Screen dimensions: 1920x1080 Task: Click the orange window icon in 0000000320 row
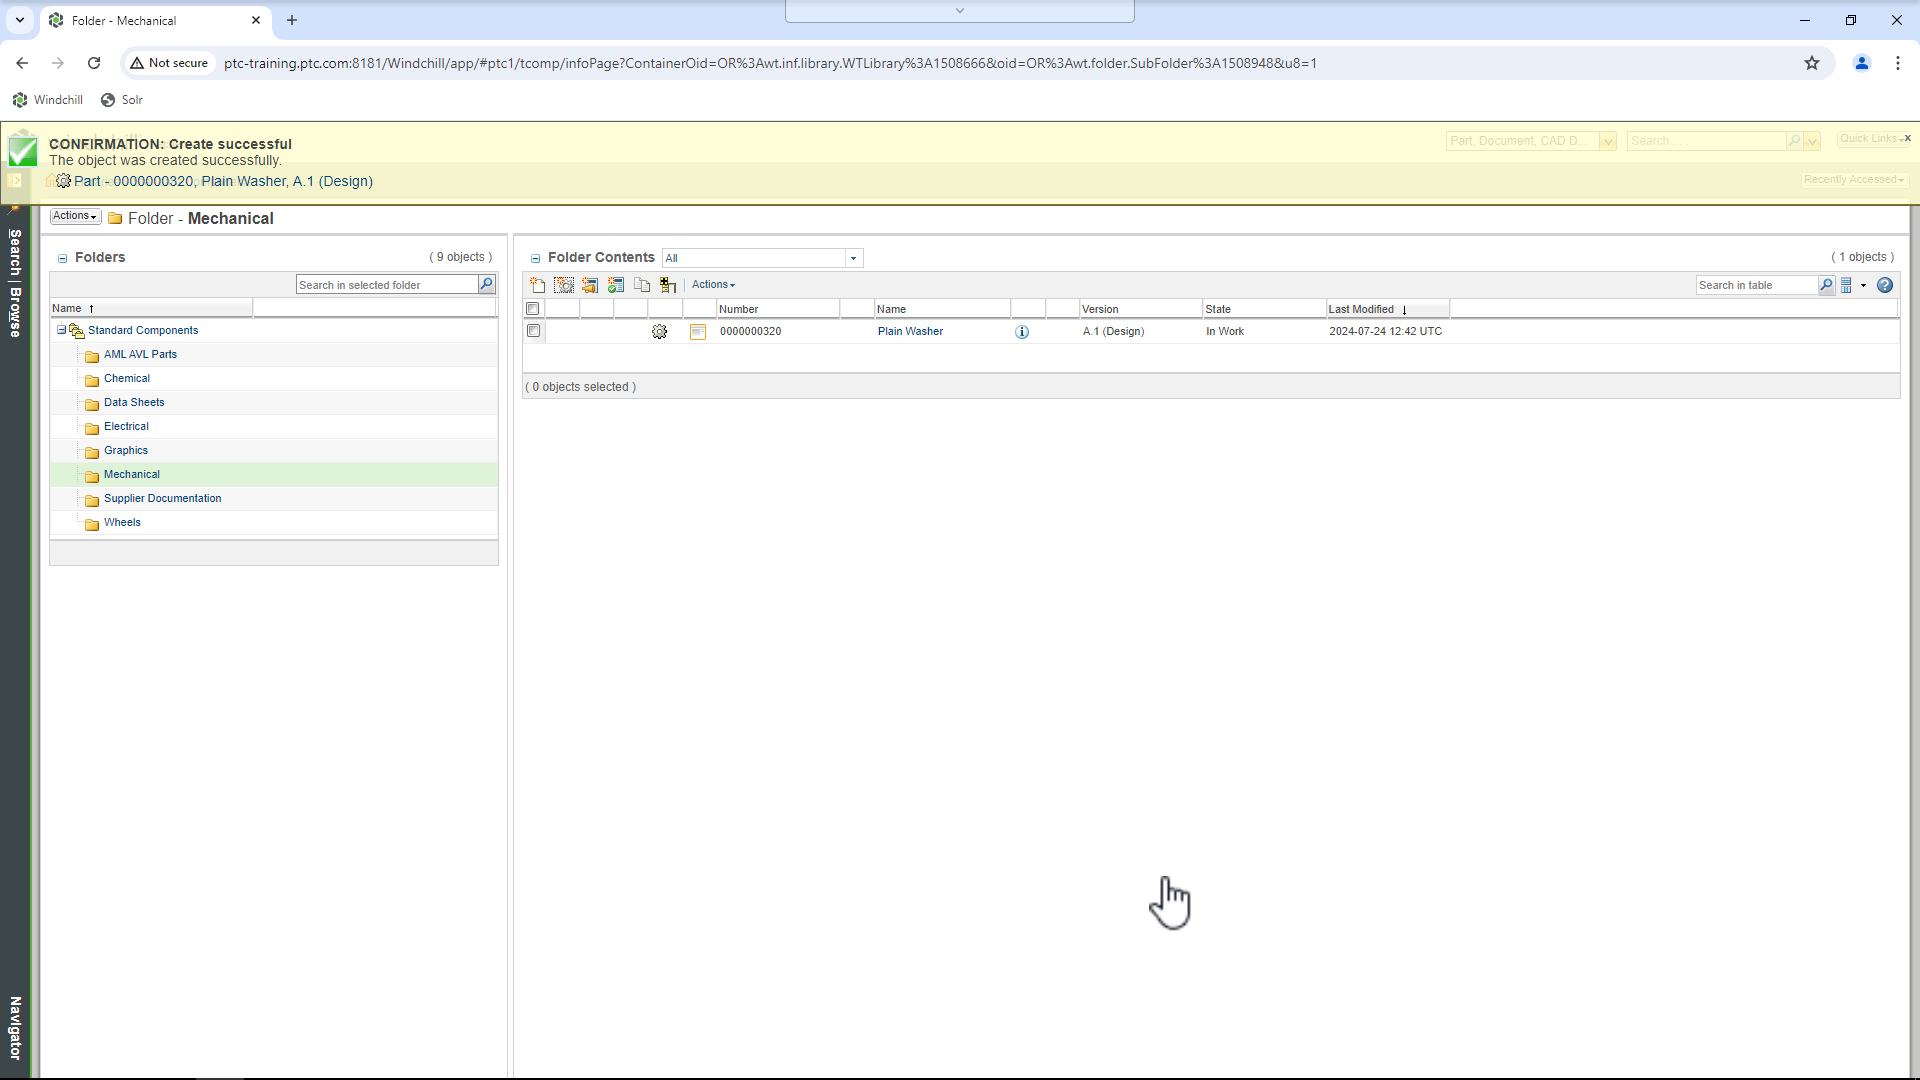click(698, 332)
